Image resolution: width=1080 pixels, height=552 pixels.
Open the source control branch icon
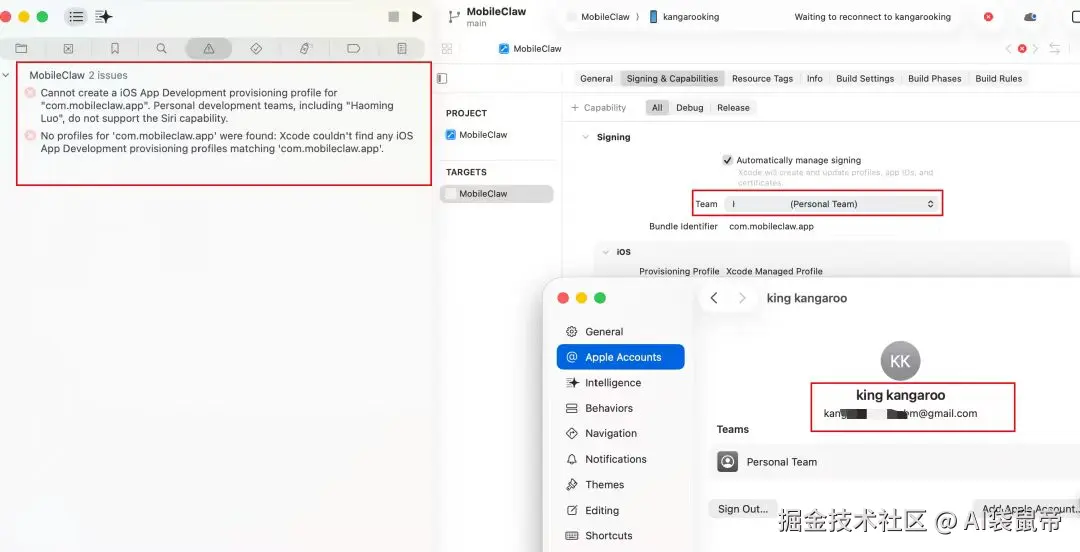(454, 17)
